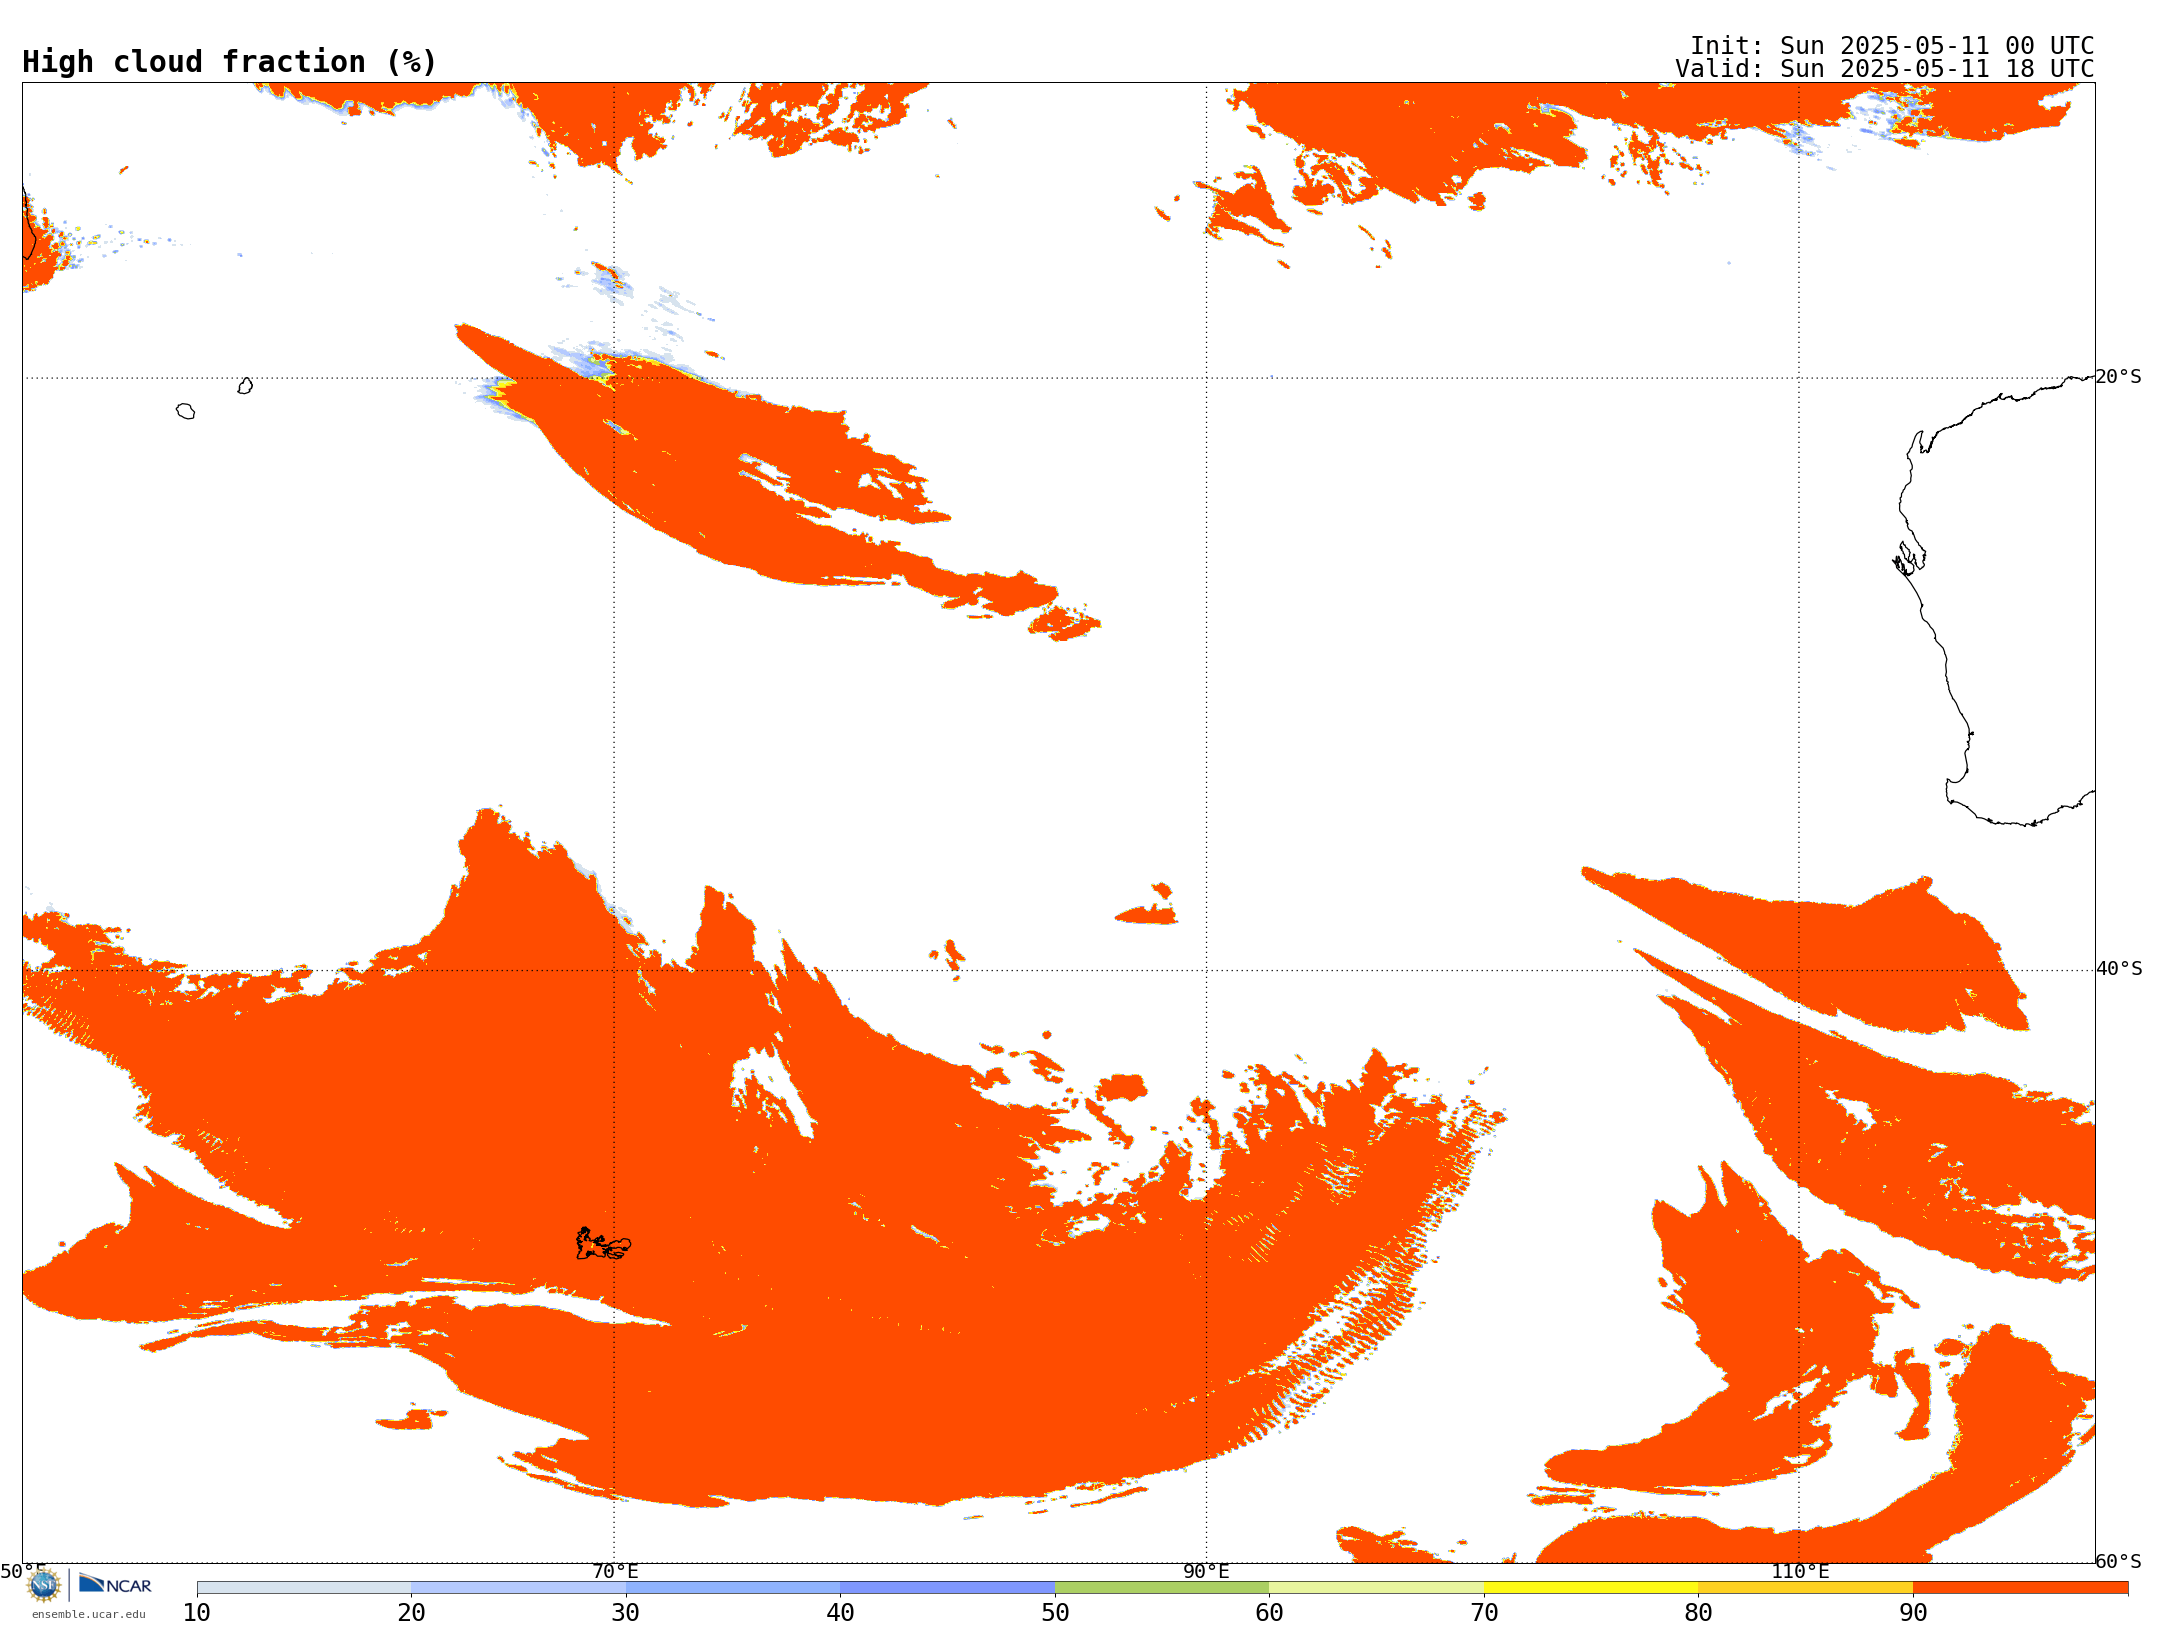Screen dimensions: 2160x1626
Task: Click the 'High cloud fraction (%)' title
Action: tap(229, 62)
